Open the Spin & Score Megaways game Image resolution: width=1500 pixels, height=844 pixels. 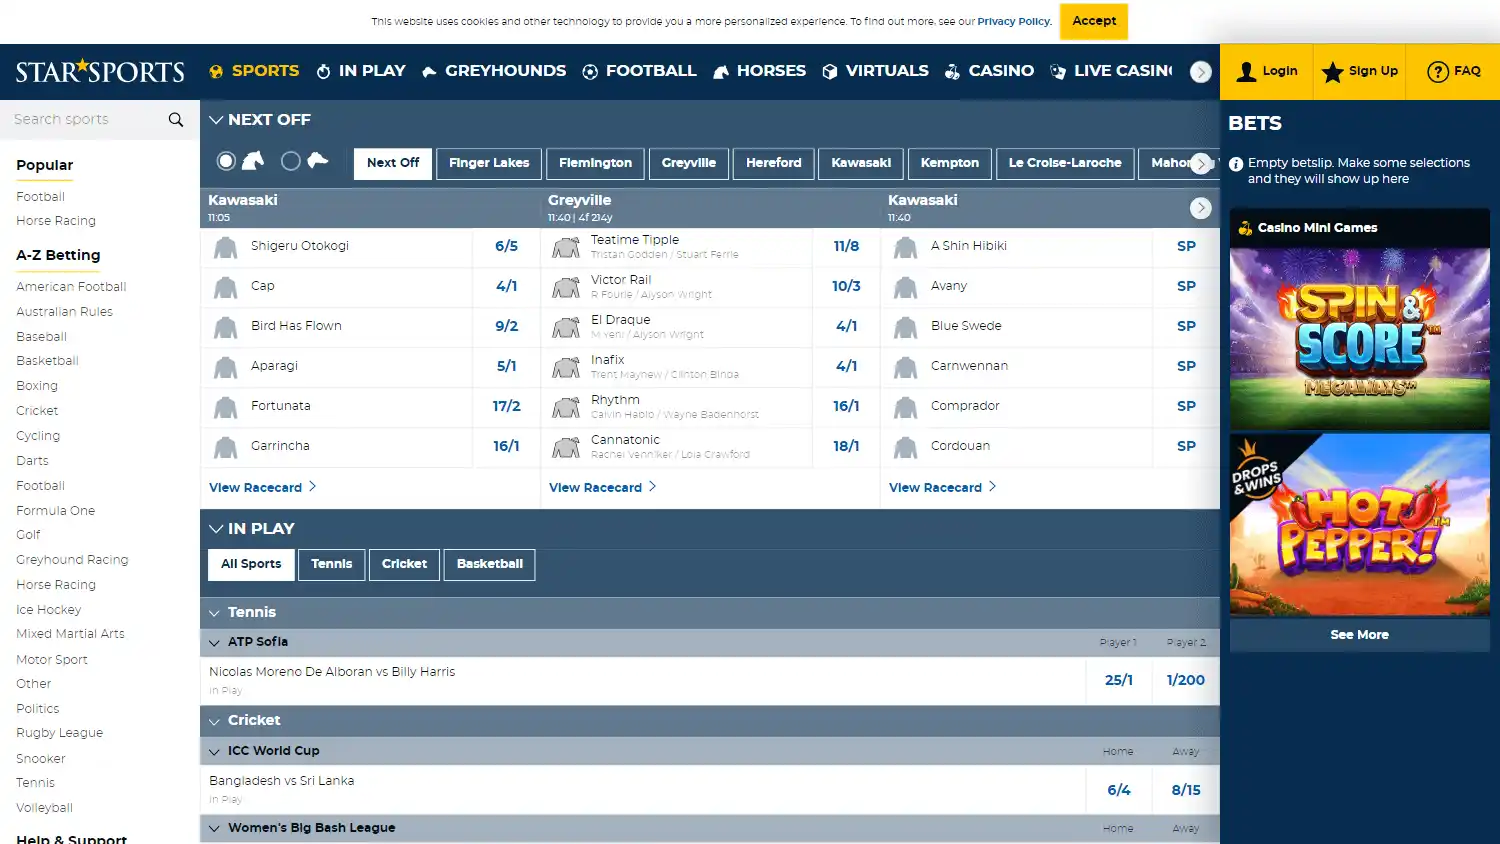pyautogui.click(x=1359, y=339)
